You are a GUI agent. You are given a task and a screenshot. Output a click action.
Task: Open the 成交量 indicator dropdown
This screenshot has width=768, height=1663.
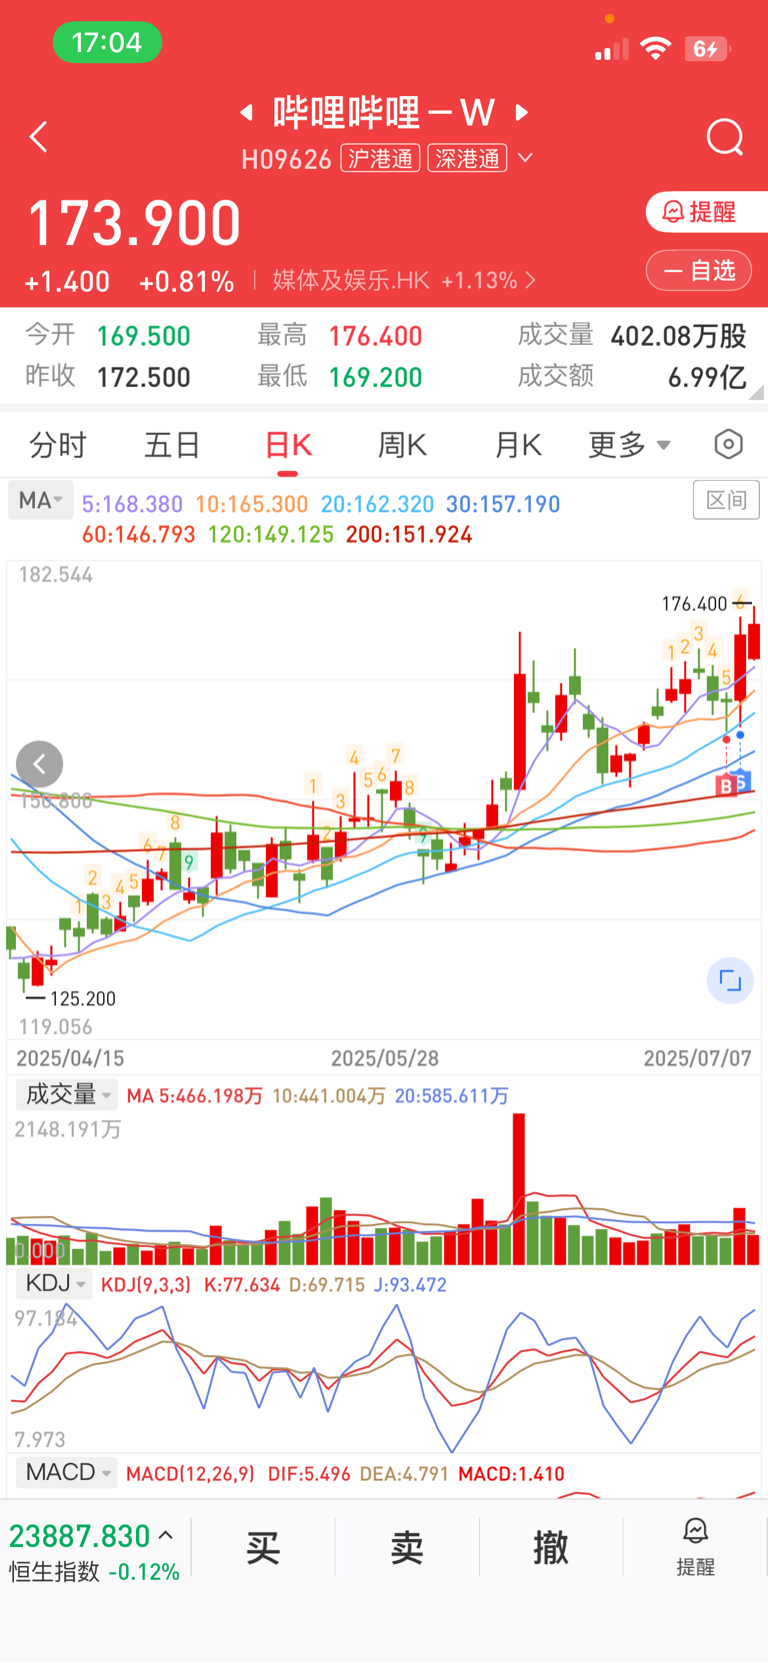66,1095
